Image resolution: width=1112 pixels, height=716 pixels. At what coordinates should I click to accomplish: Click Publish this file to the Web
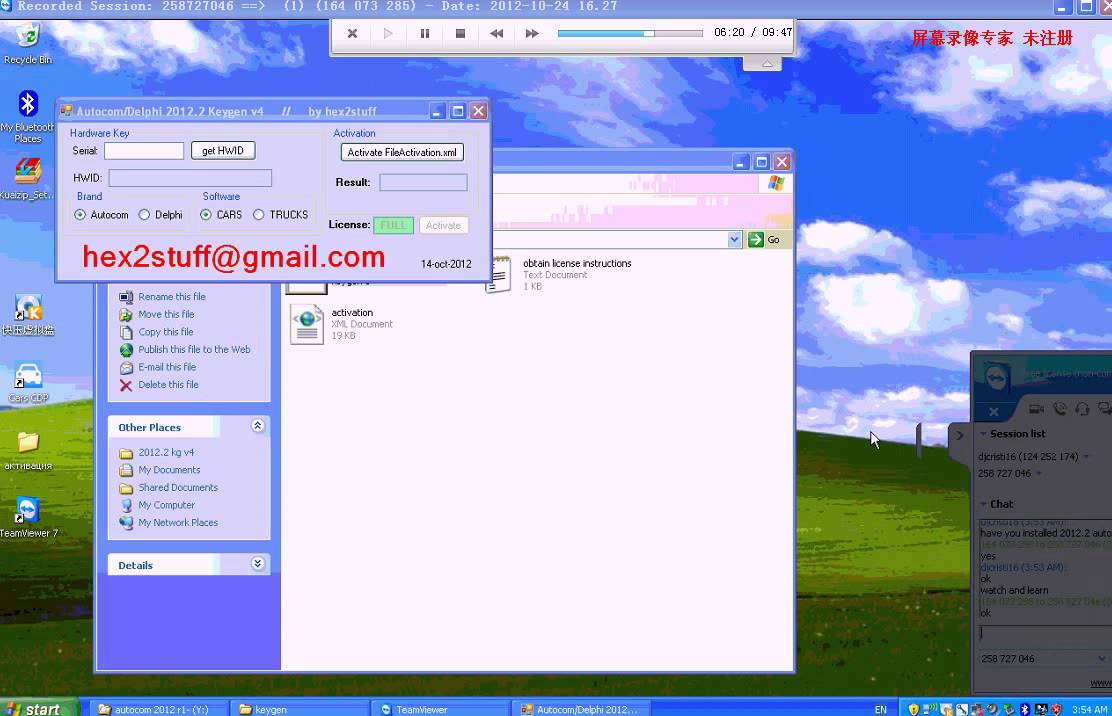tap(194, 349)
